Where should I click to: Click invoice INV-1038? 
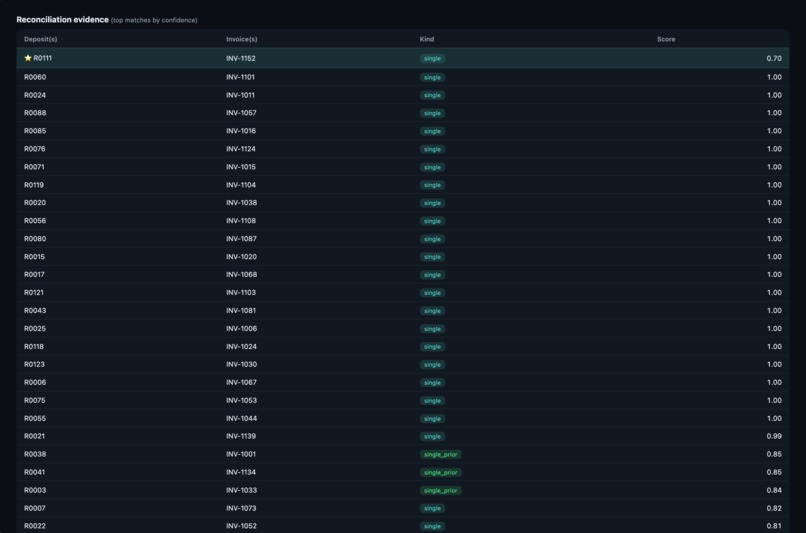point(241,203)
